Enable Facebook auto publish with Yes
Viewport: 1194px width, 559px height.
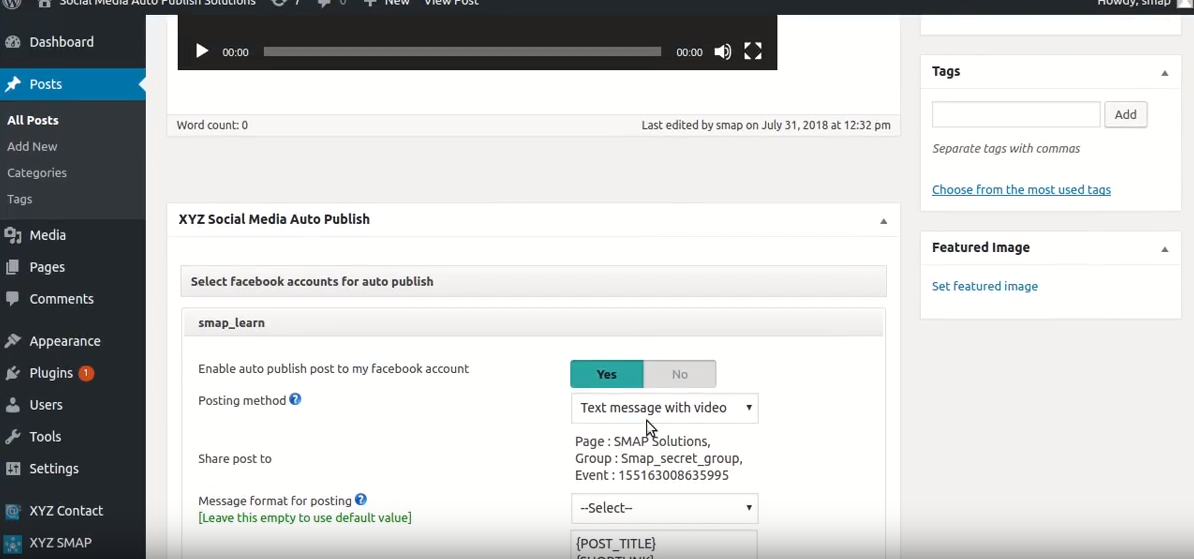click(x=607, y=374)
